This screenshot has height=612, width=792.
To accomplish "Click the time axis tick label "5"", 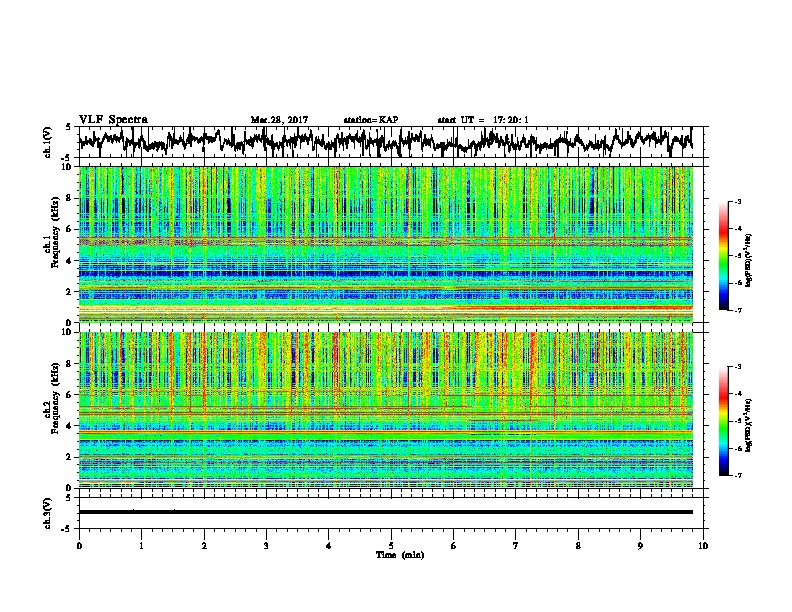I will pos(391,545).
